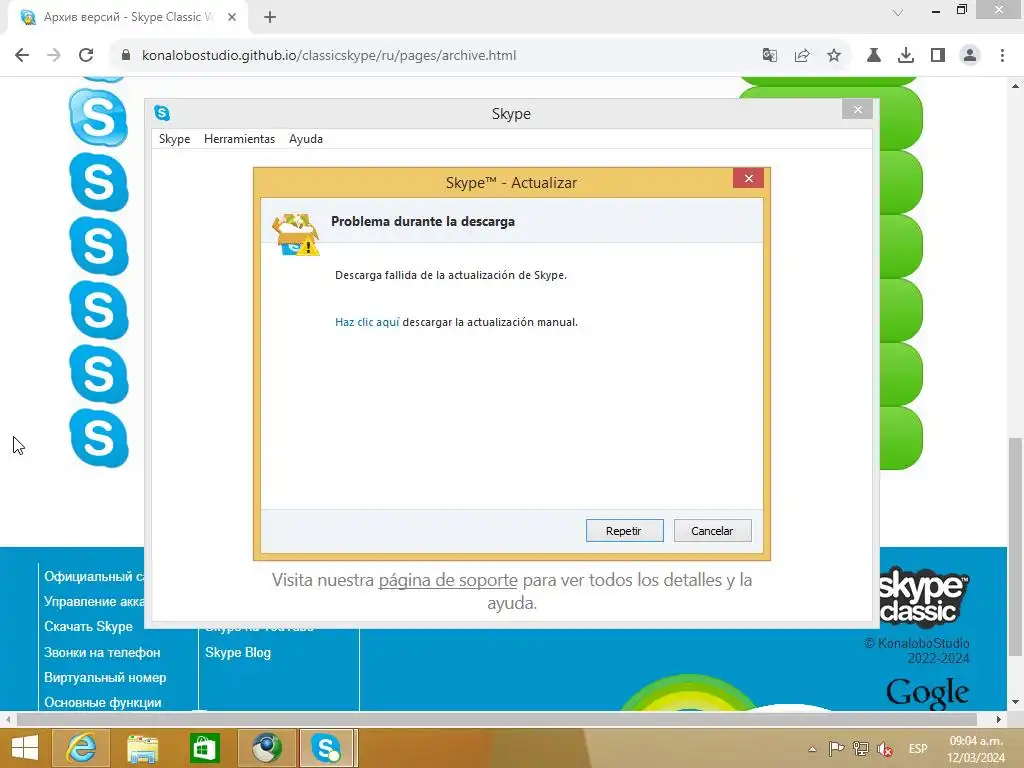
Task: Close the Skype Actualizar dialog
Action: (x=748, y=178)
